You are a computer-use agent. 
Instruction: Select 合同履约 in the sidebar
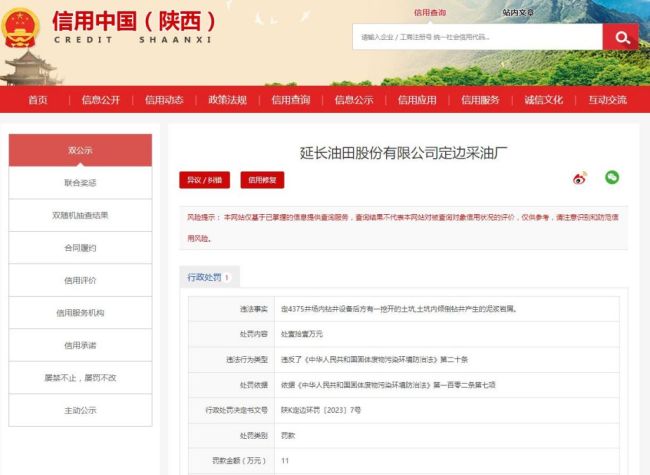coord(80,248)
